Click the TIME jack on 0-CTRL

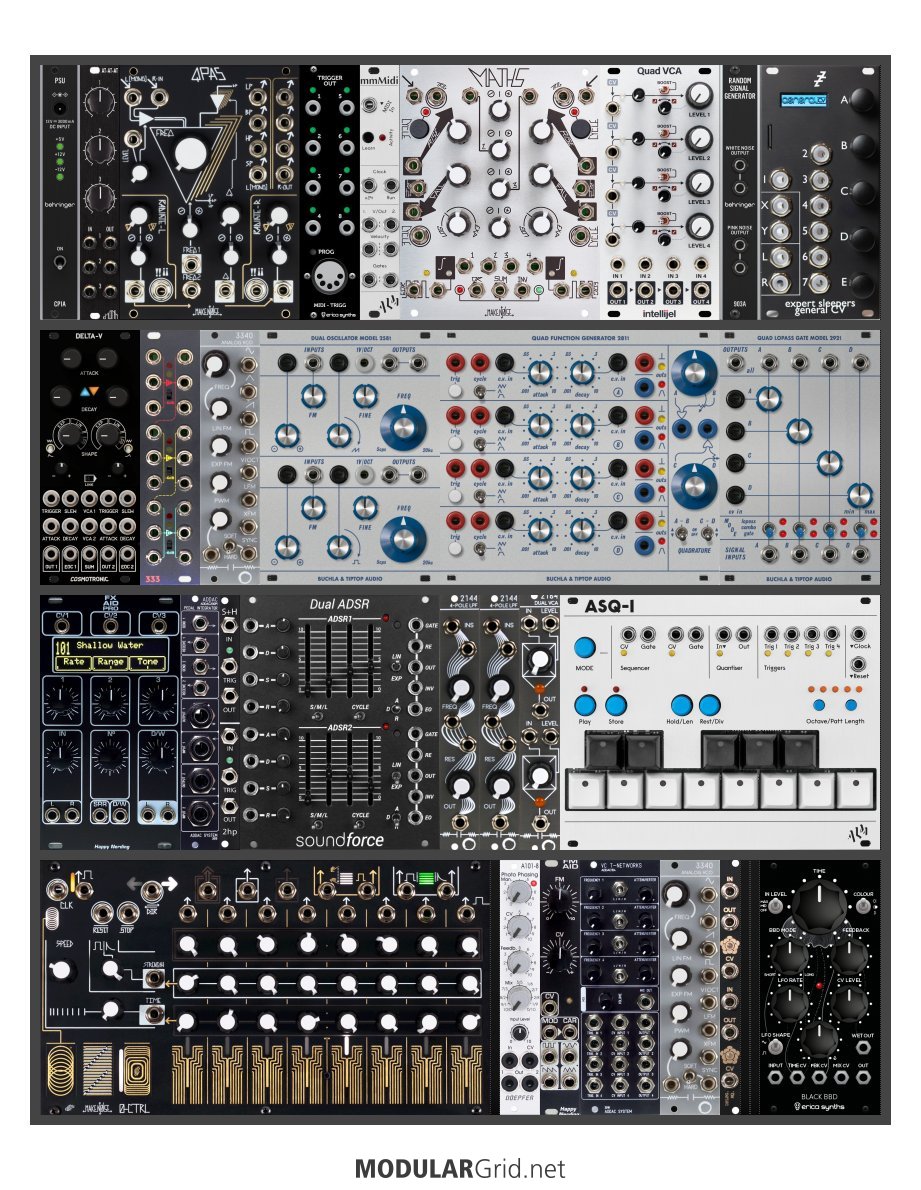[154, 1014]
